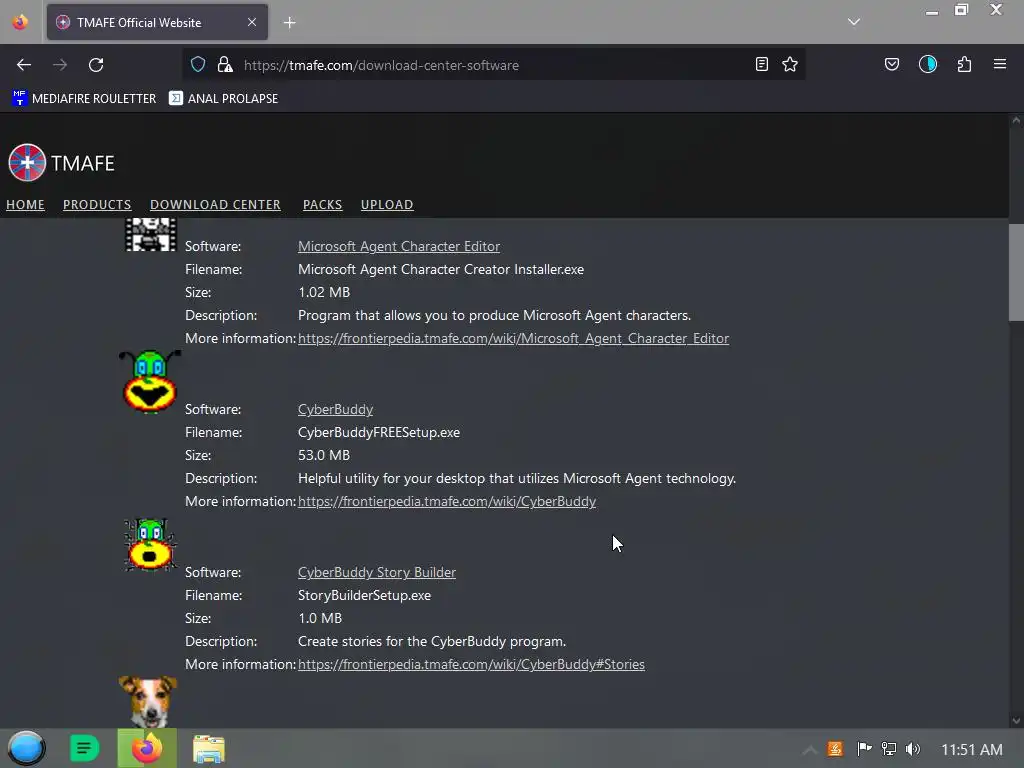The image size is (1024, 768).
Task: Open the UPLOAD navigation item
Action: click(x=387, y=204)
